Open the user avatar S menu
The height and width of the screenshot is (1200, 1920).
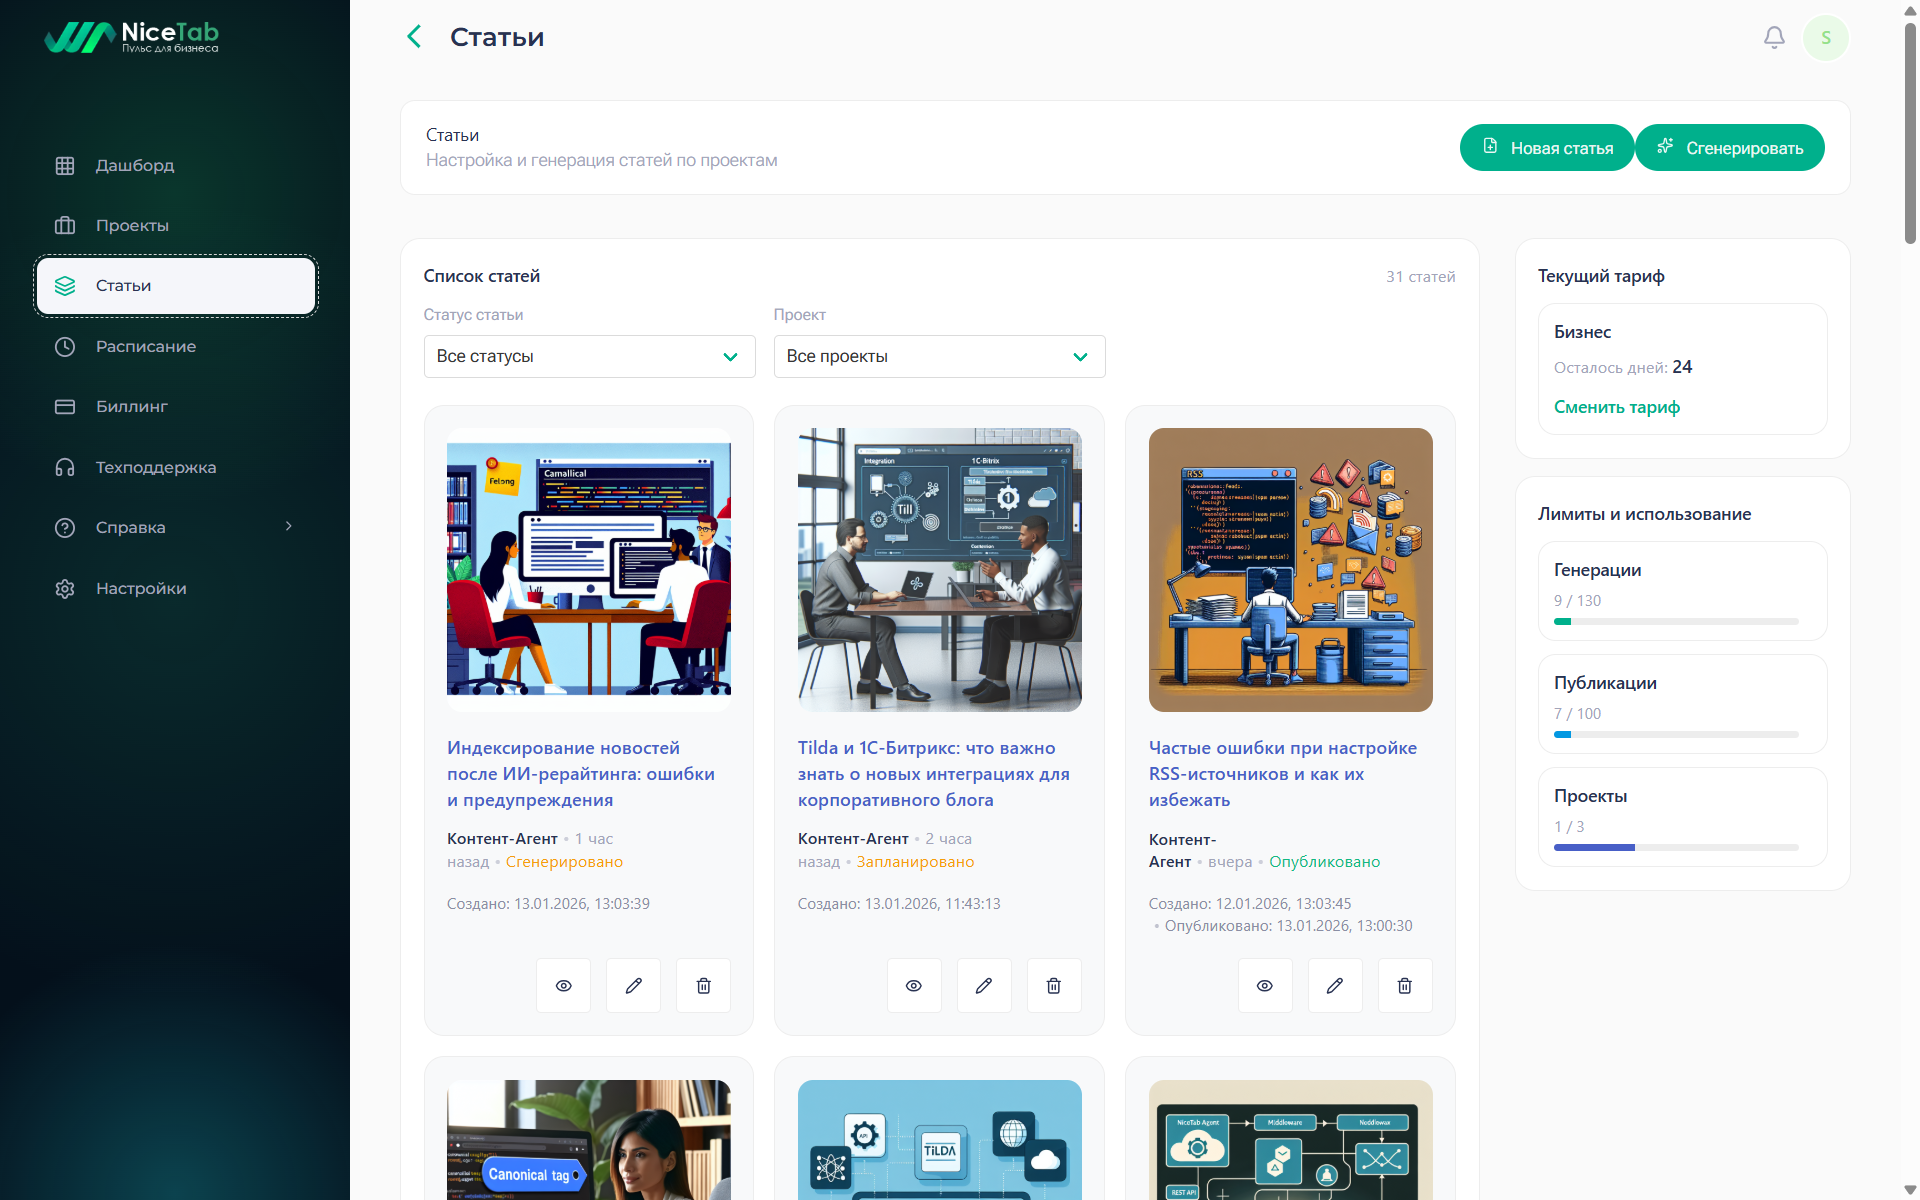(1826, 38)
